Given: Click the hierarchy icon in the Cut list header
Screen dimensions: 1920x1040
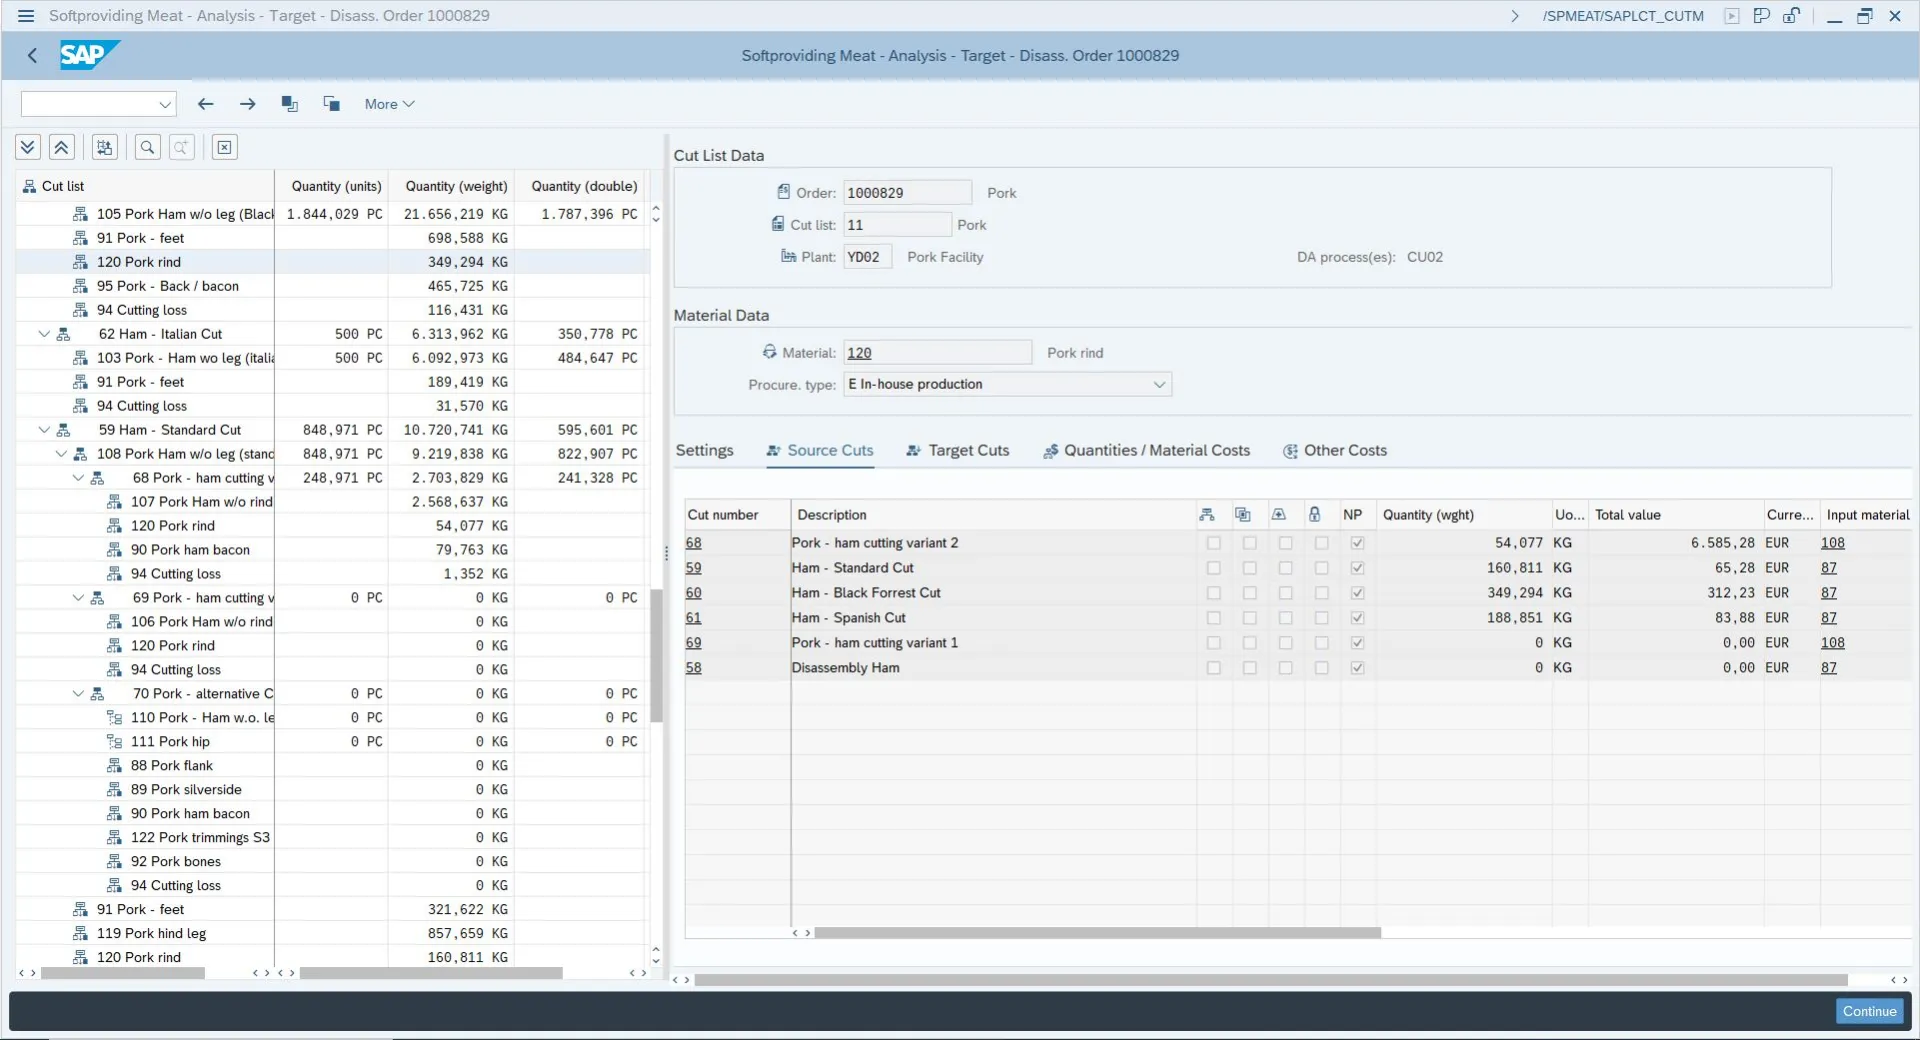Looking at the screenshot, I should (30, 186).
